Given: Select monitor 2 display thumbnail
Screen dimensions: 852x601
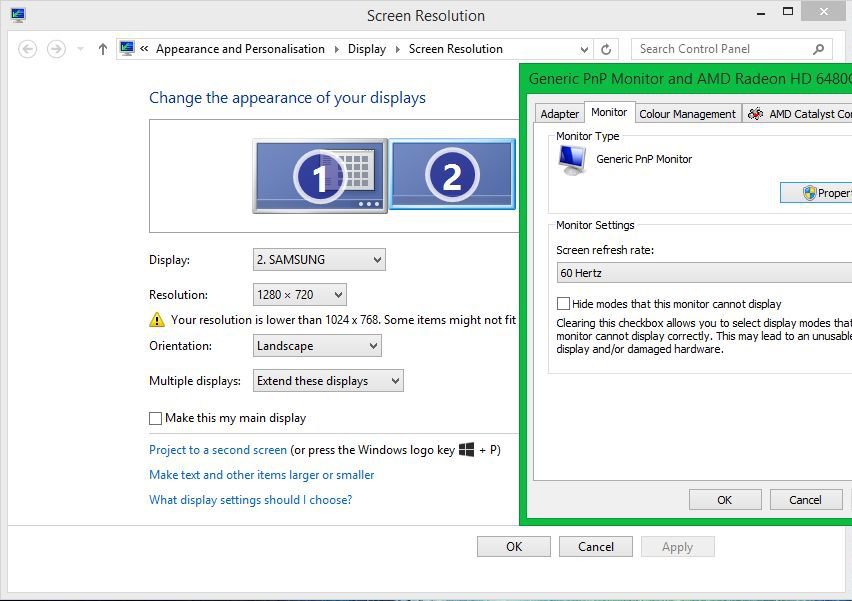Looking at the screenshot, I should pos(452,174).
